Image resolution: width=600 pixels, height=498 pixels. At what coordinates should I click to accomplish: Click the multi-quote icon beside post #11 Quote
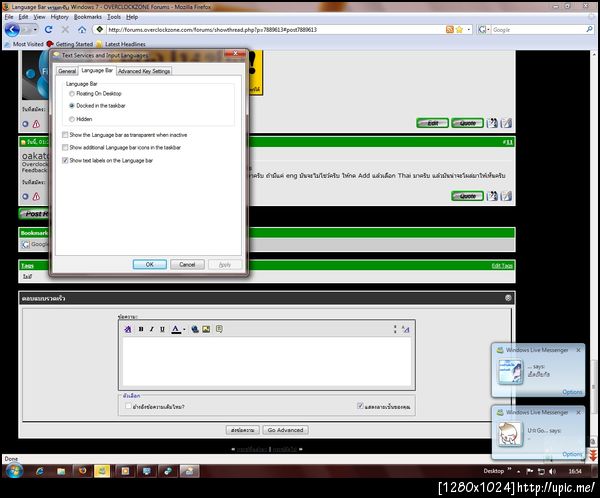coord(492,196)
